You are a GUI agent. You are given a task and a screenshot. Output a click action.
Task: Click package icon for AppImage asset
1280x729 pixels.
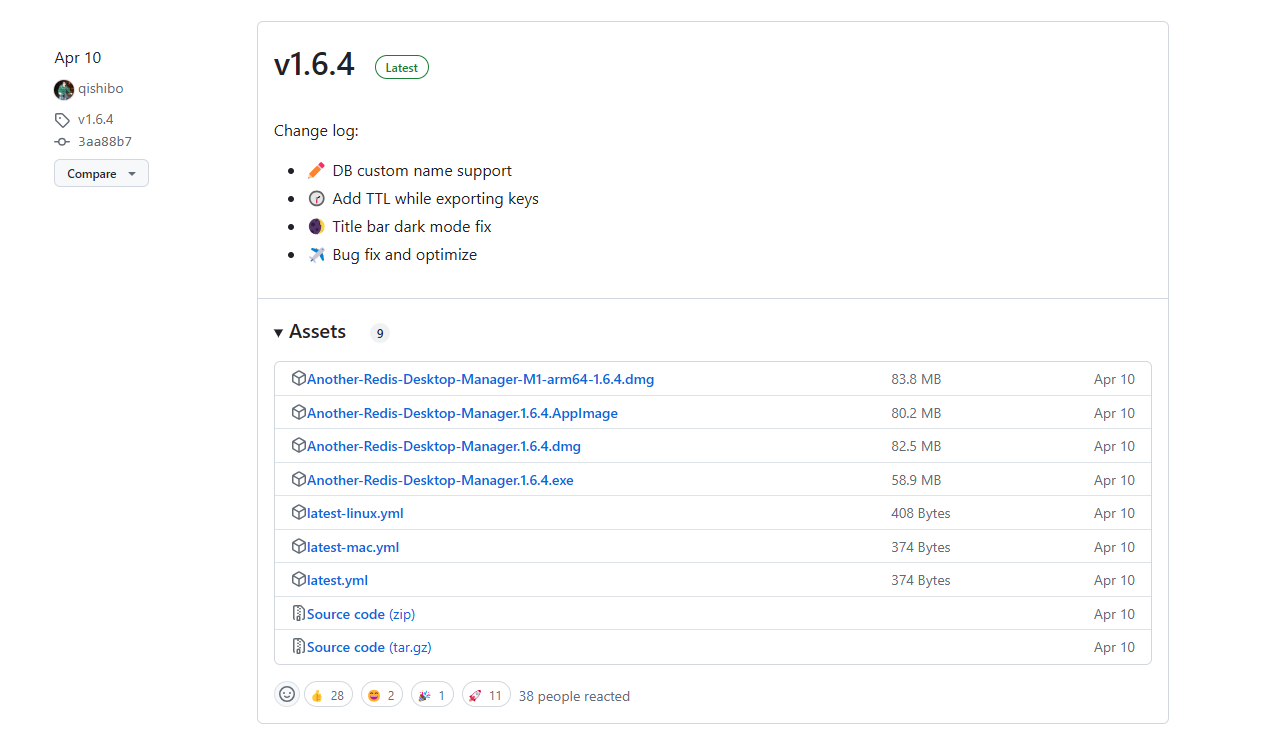click(298, 412)
